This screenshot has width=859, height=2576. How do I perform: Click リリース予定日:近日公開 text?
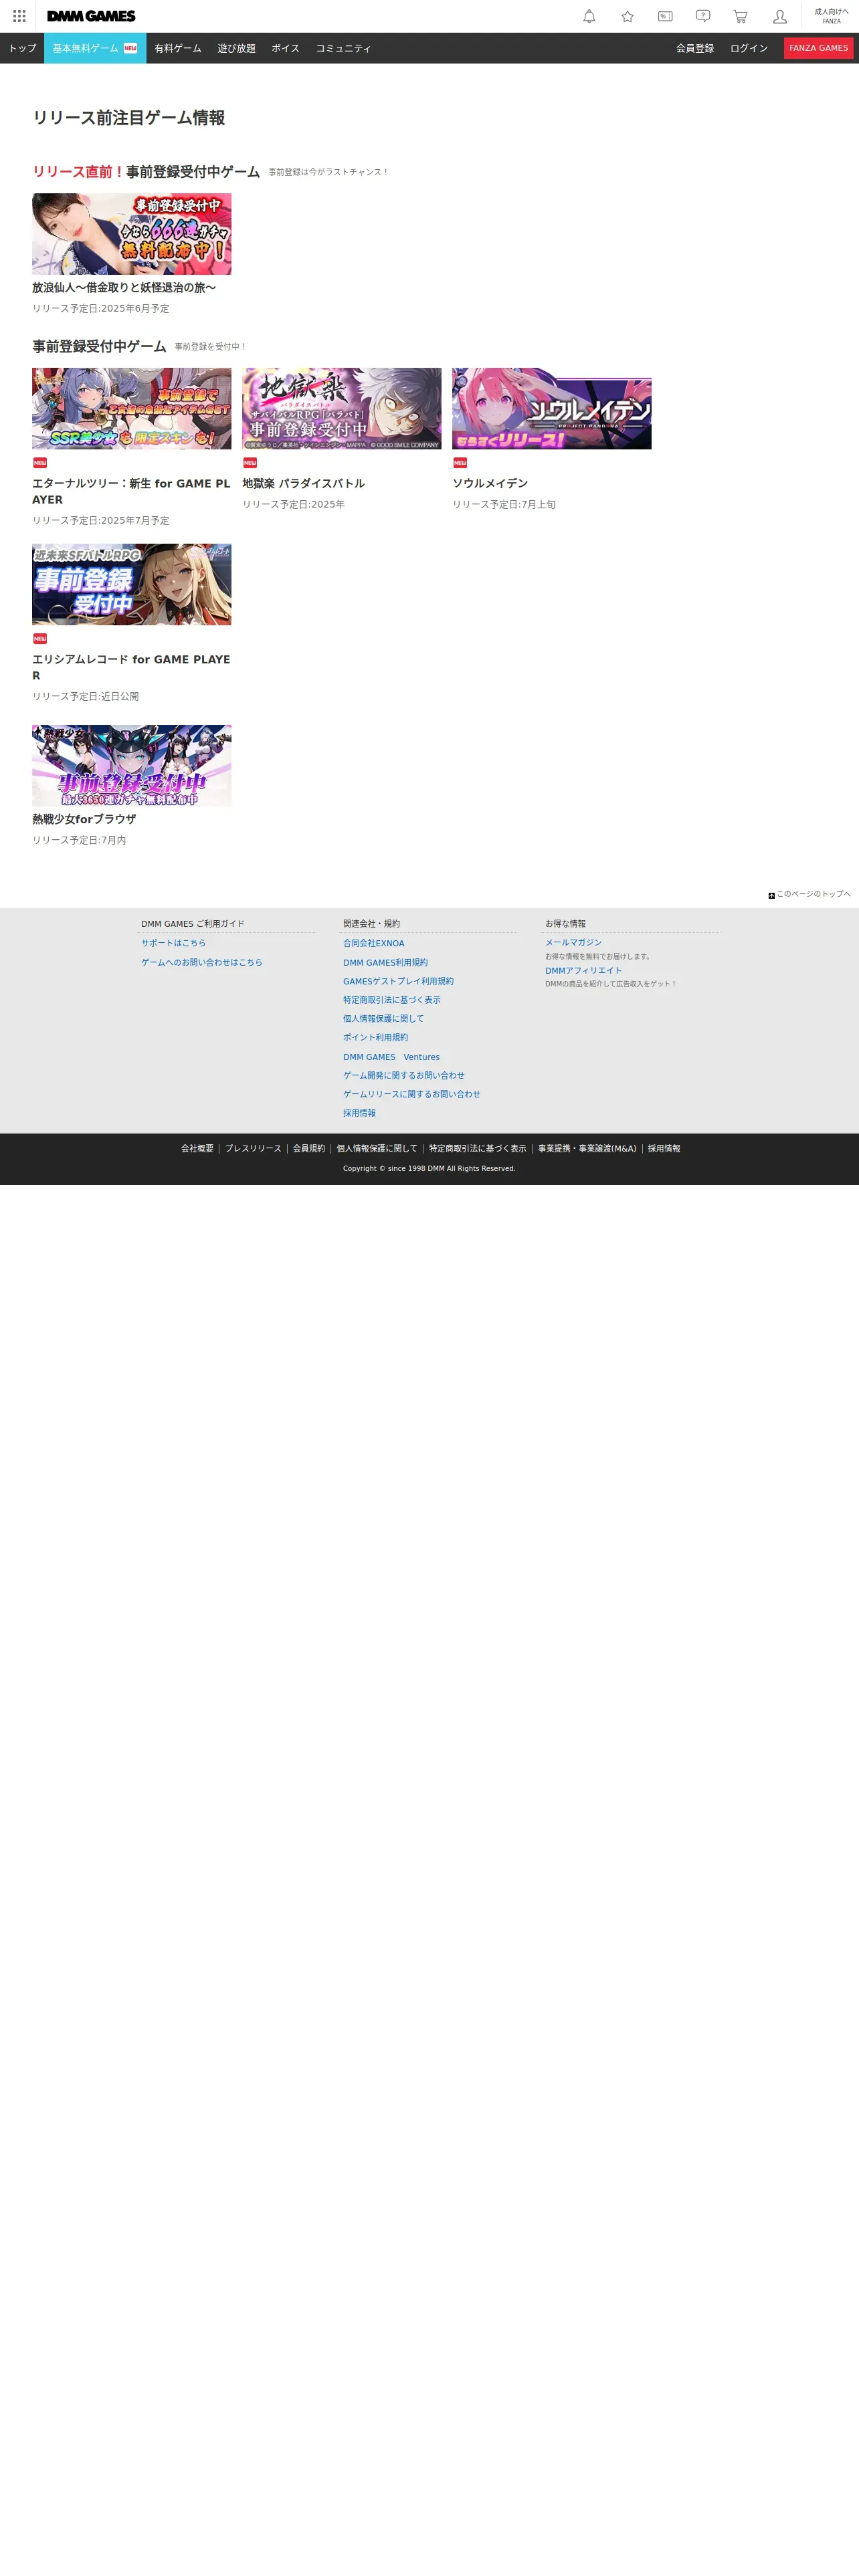pos(86,696)
